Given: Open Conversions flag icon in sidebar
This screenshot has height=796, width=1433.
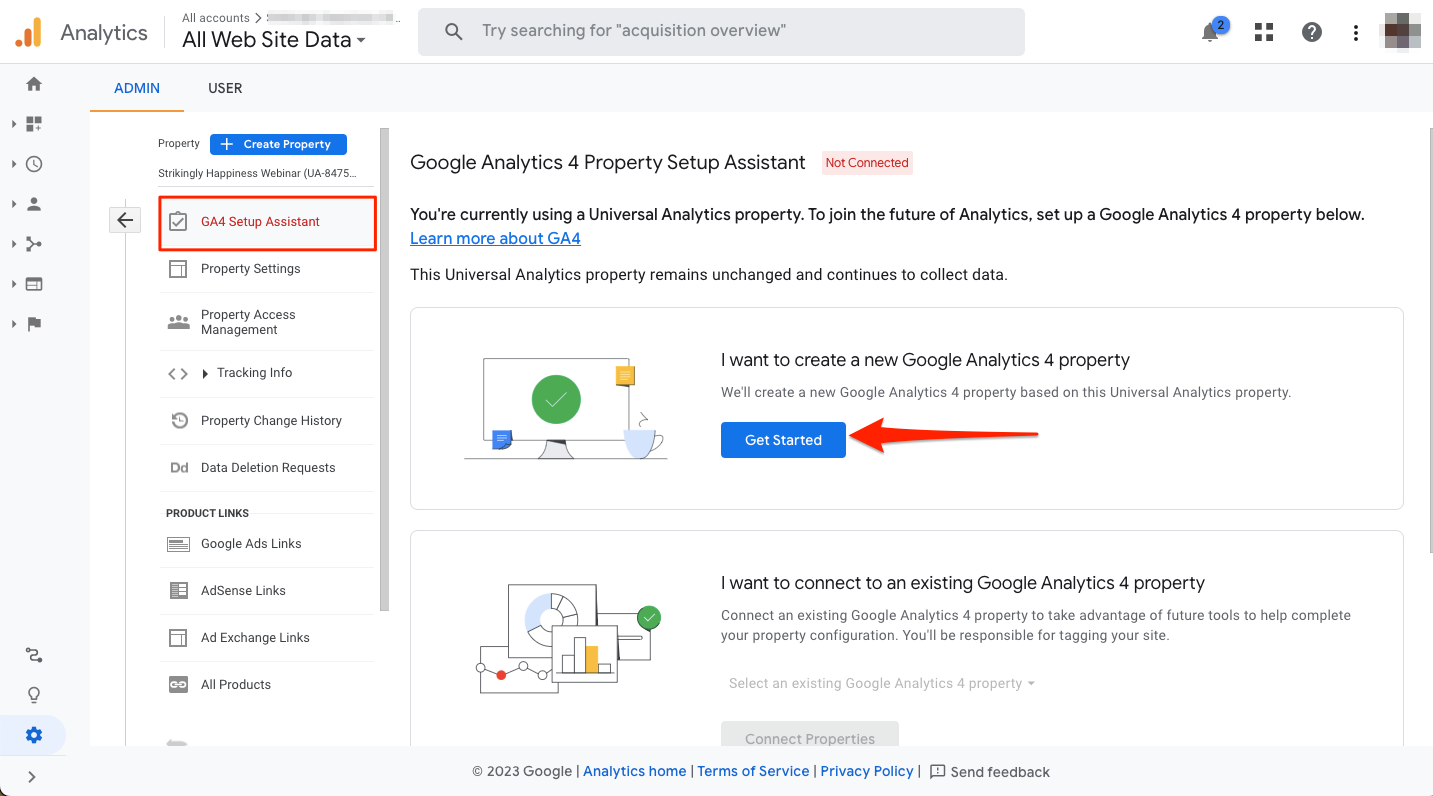Looking at the screenshot, I should [x=34, y=324].
